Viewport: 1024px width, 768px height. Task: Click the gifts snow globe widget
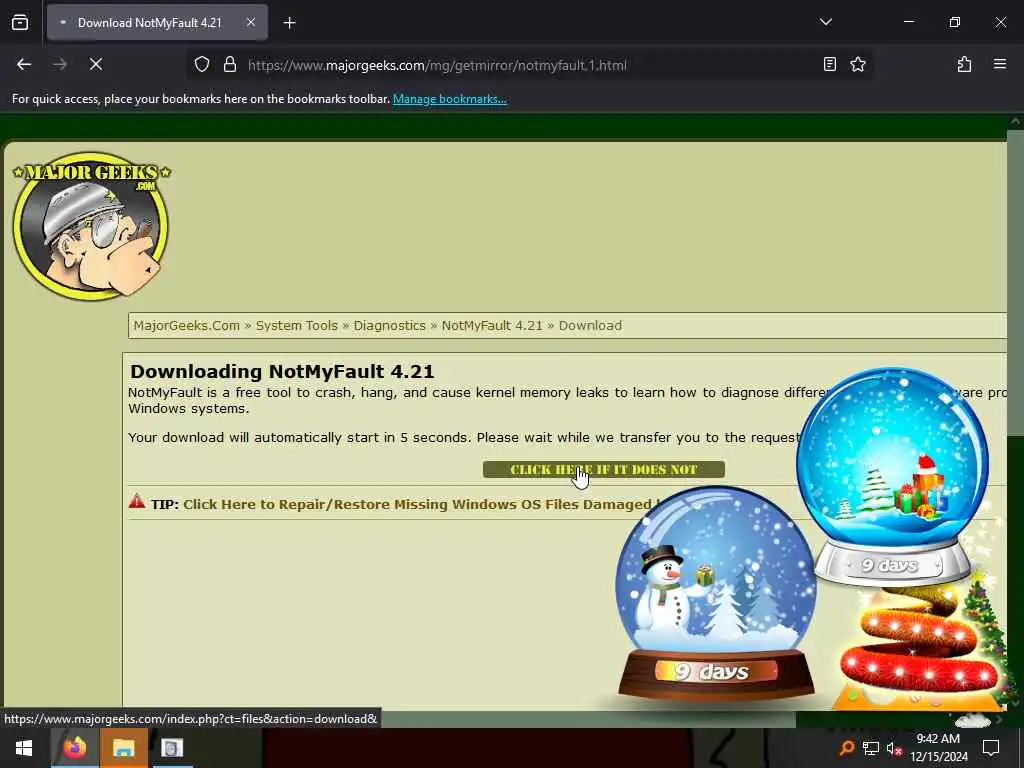892,477
